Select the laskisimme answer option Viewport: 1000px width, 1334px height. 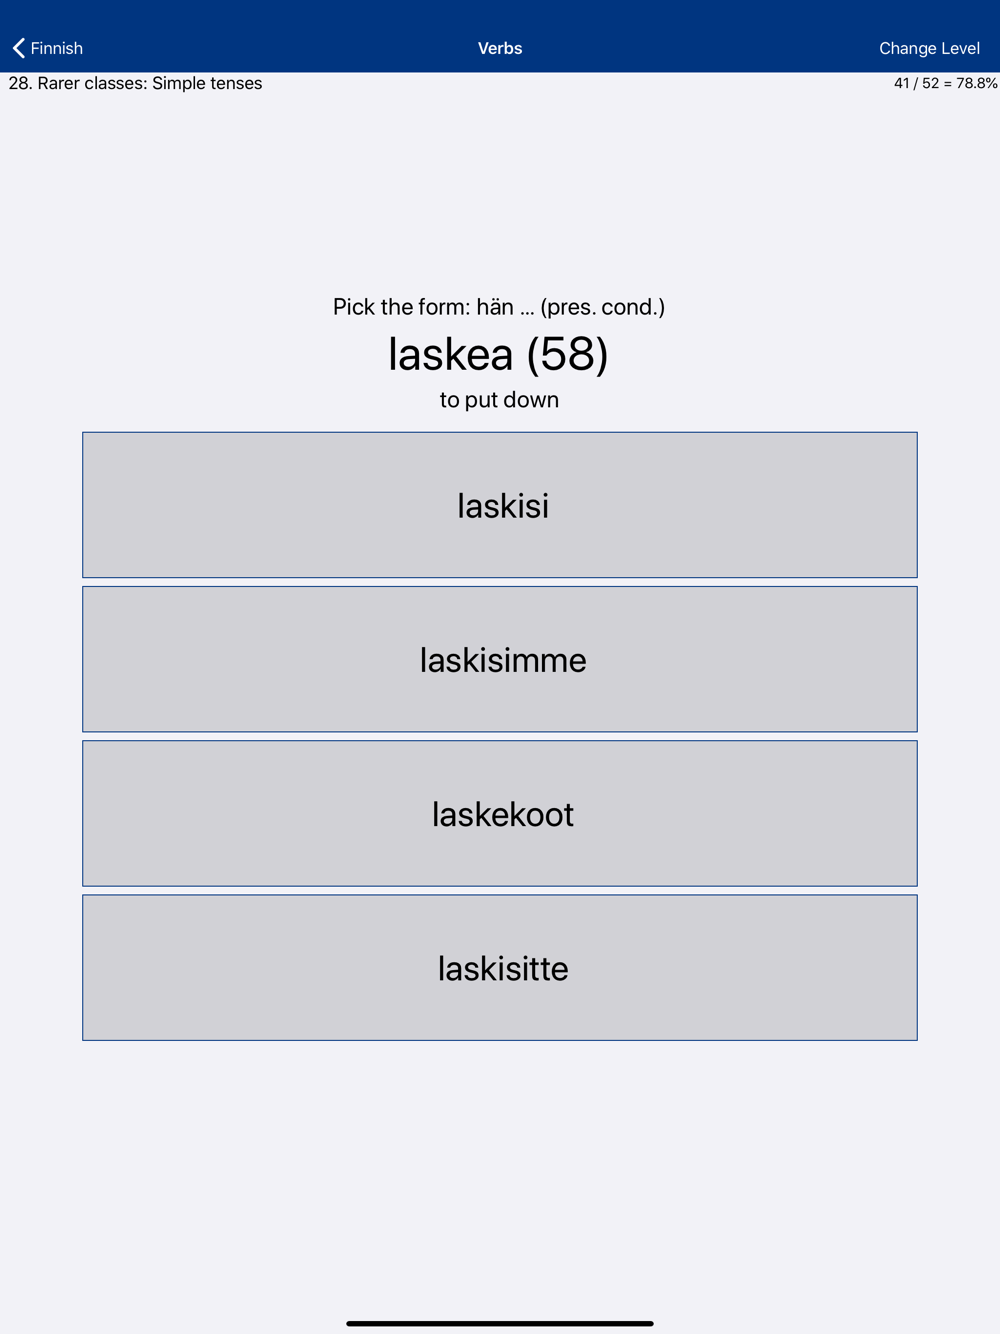tap(500, 659)
